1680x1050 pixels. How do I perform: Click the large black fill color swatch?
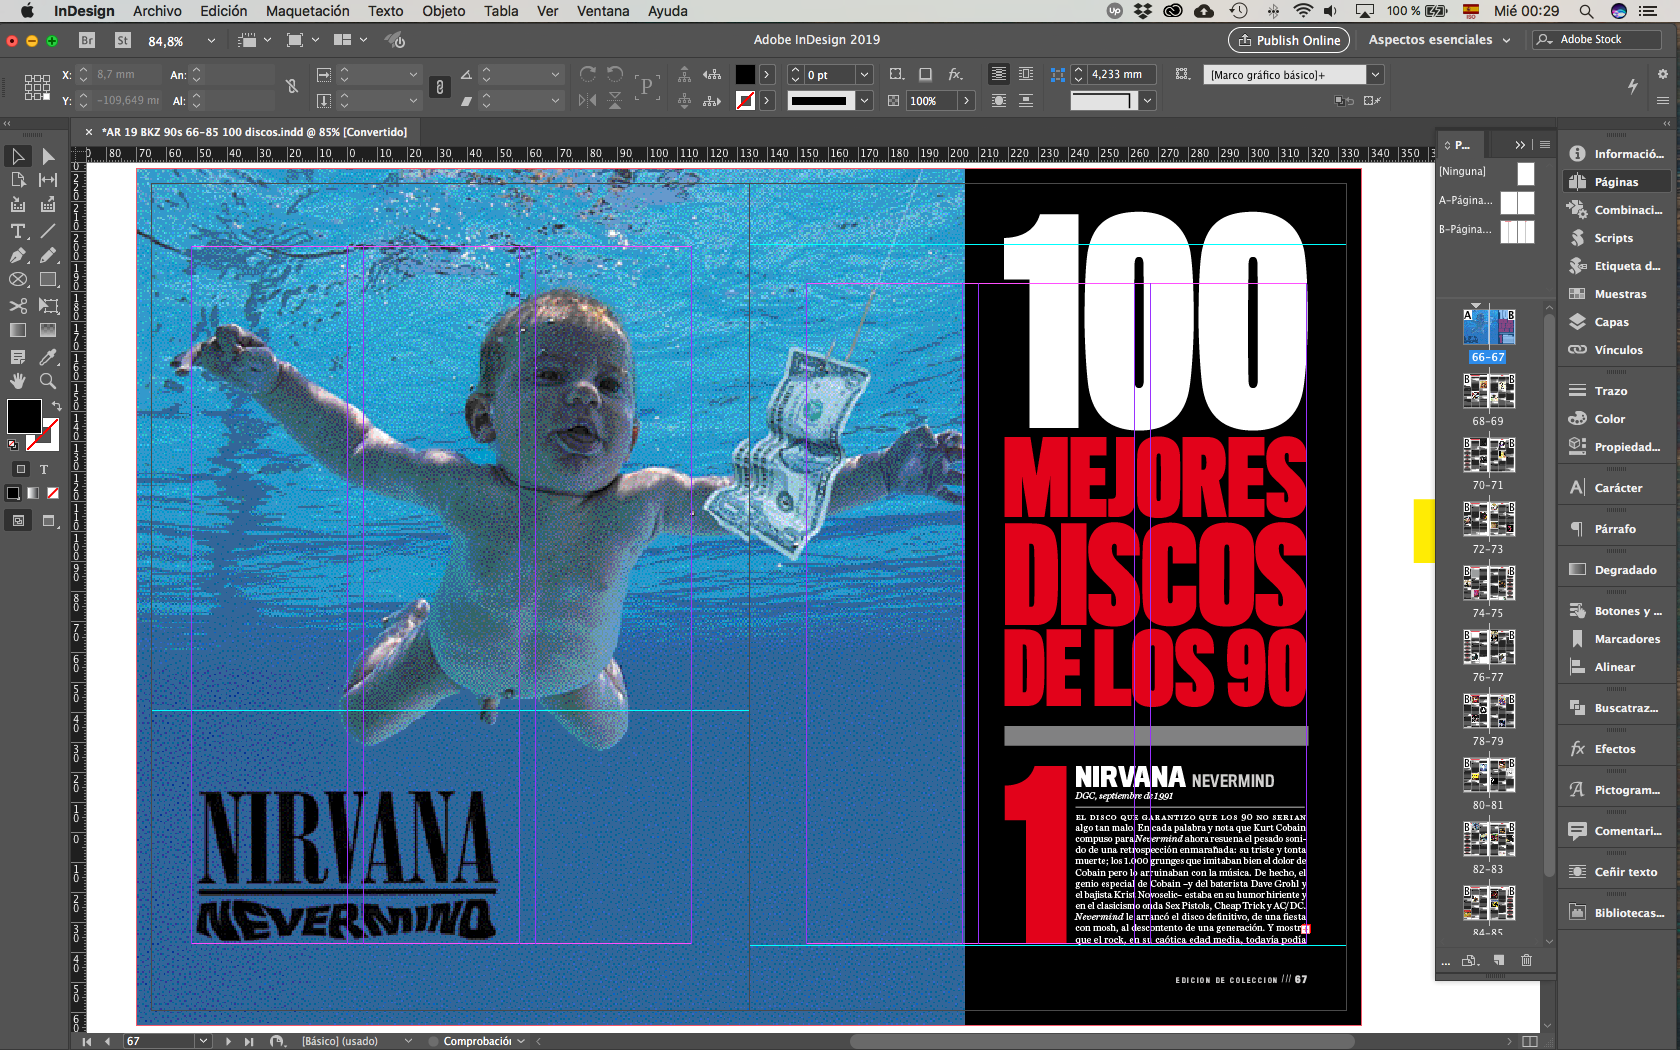[x=24, y=416]
